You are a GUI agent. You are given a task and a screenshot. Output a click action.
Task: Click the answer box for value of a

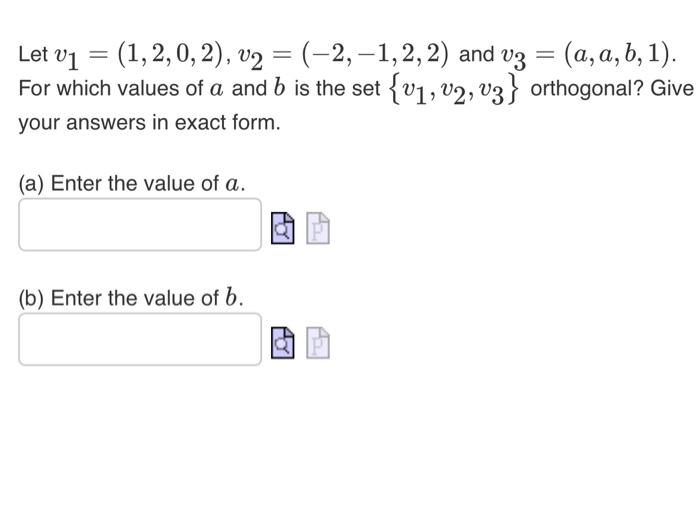tap(140, 225)
